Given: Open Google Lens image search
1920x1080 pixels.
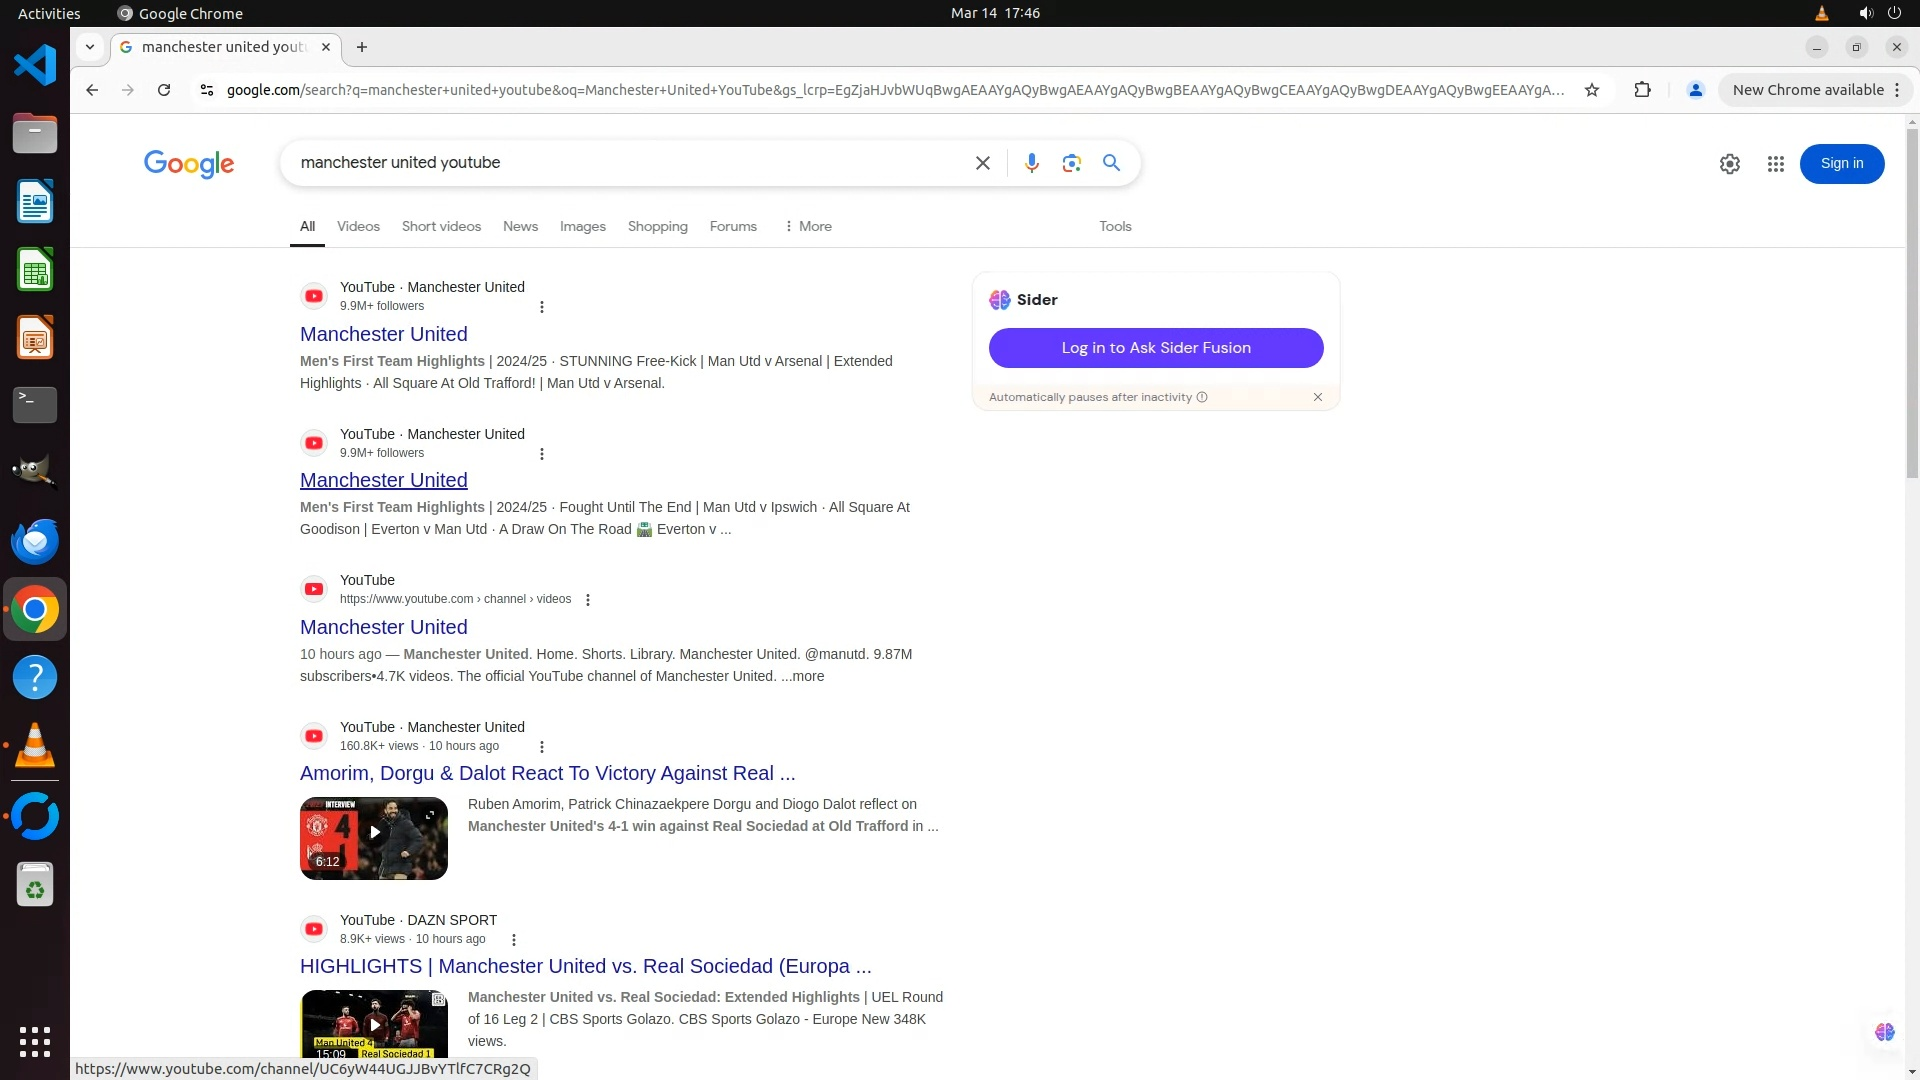Looking at the screenshot, I should point(1071,163).
